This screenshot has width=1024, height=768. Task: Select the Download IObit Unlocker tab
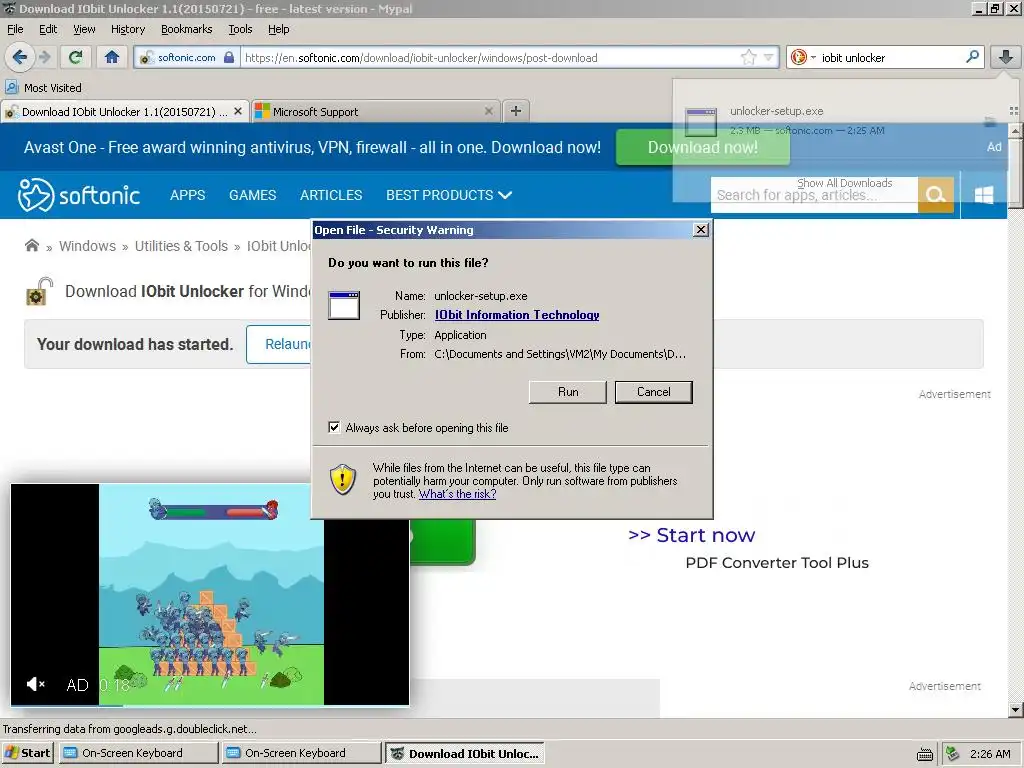pos(125,112)
